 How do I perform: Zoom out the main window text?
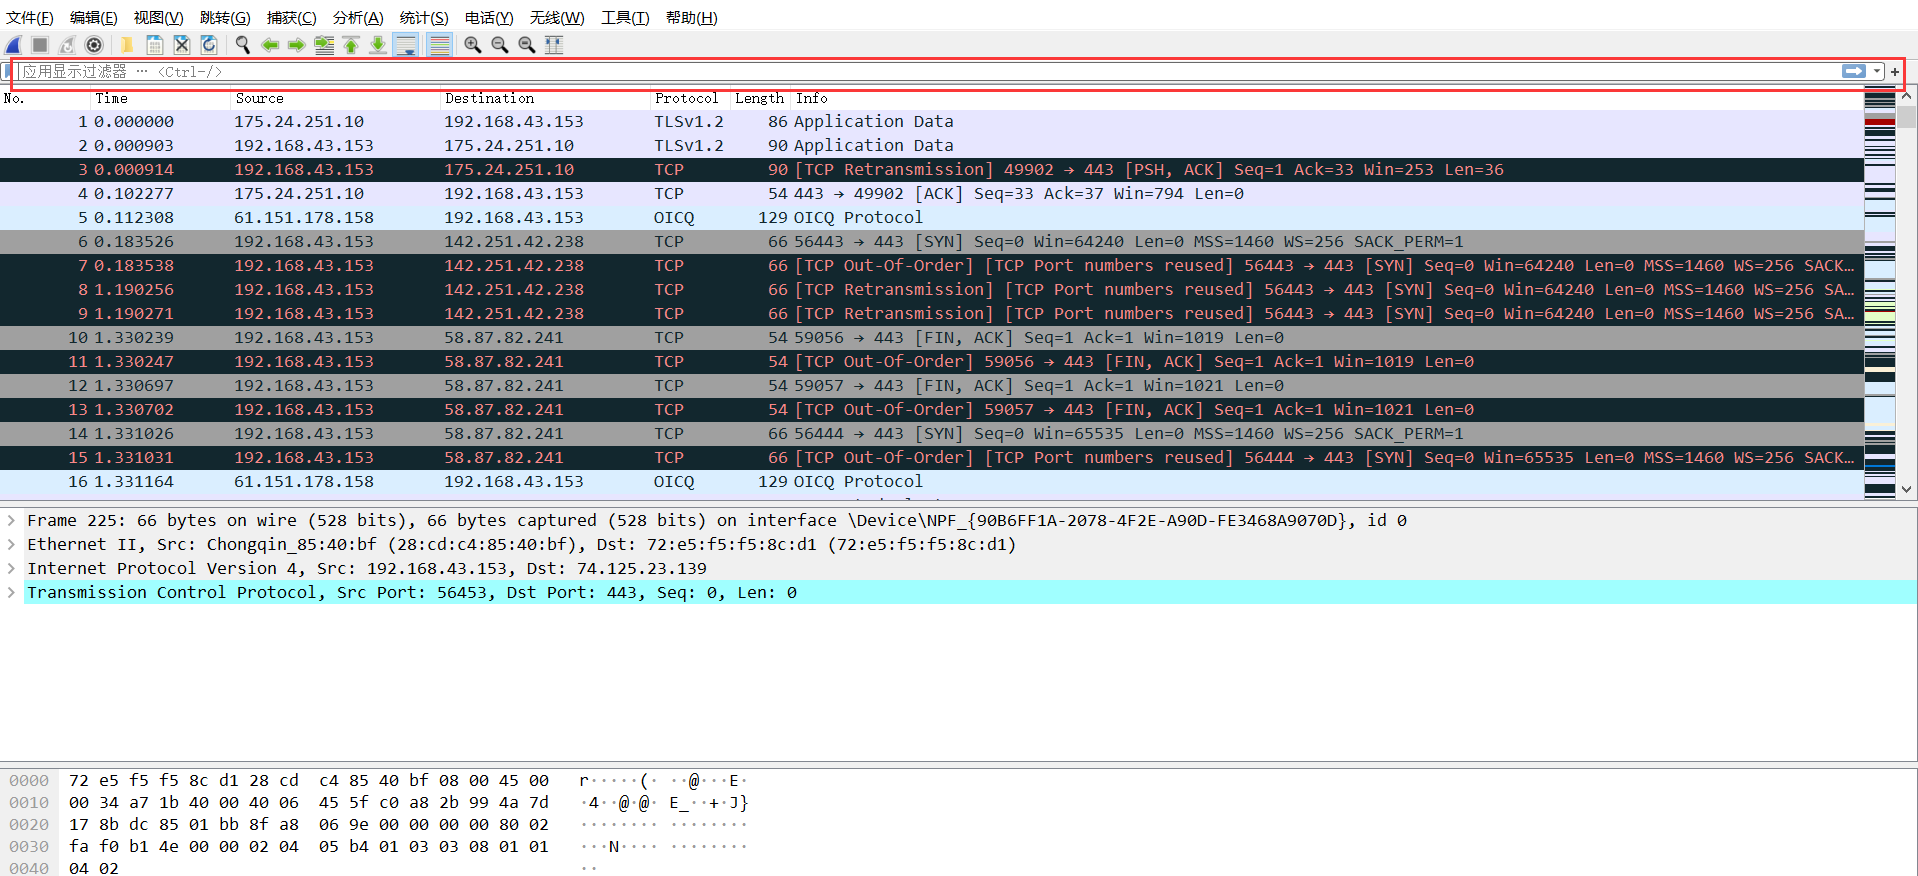click(499, 45)
